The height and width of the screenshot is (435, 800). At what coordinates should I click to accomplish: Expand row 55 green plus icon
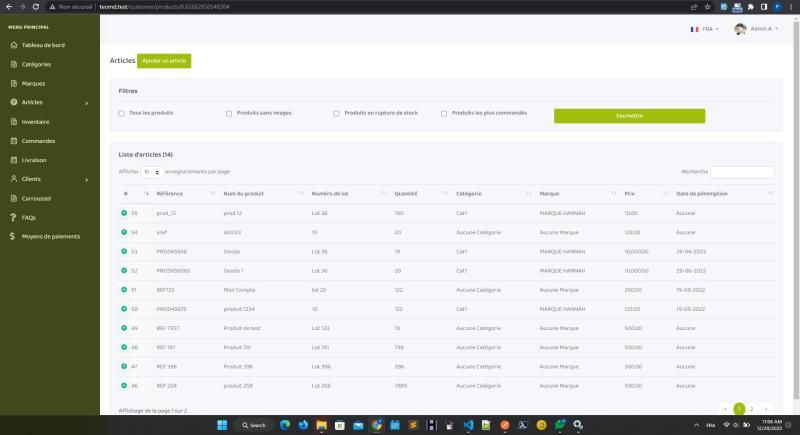(124, 213)
